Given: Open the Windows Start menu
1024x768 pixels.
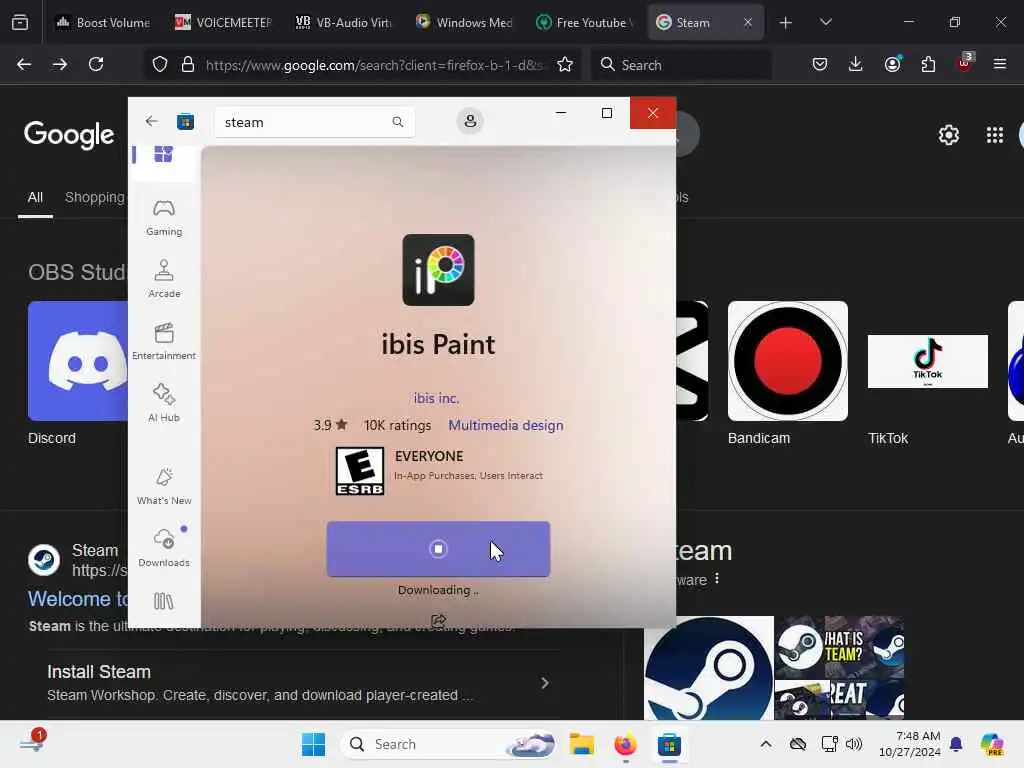Looking at the screenshot, I should click(313, 744).
